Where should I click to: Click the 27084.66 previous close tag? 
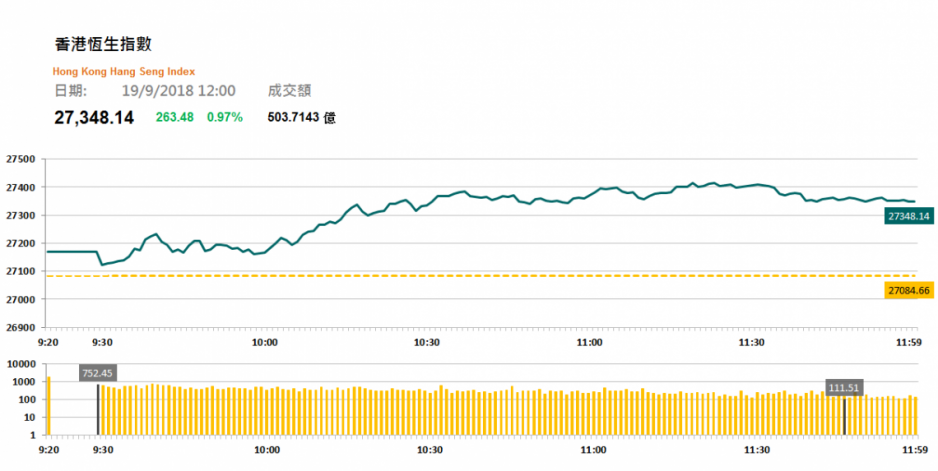click(x=909, y=290)
